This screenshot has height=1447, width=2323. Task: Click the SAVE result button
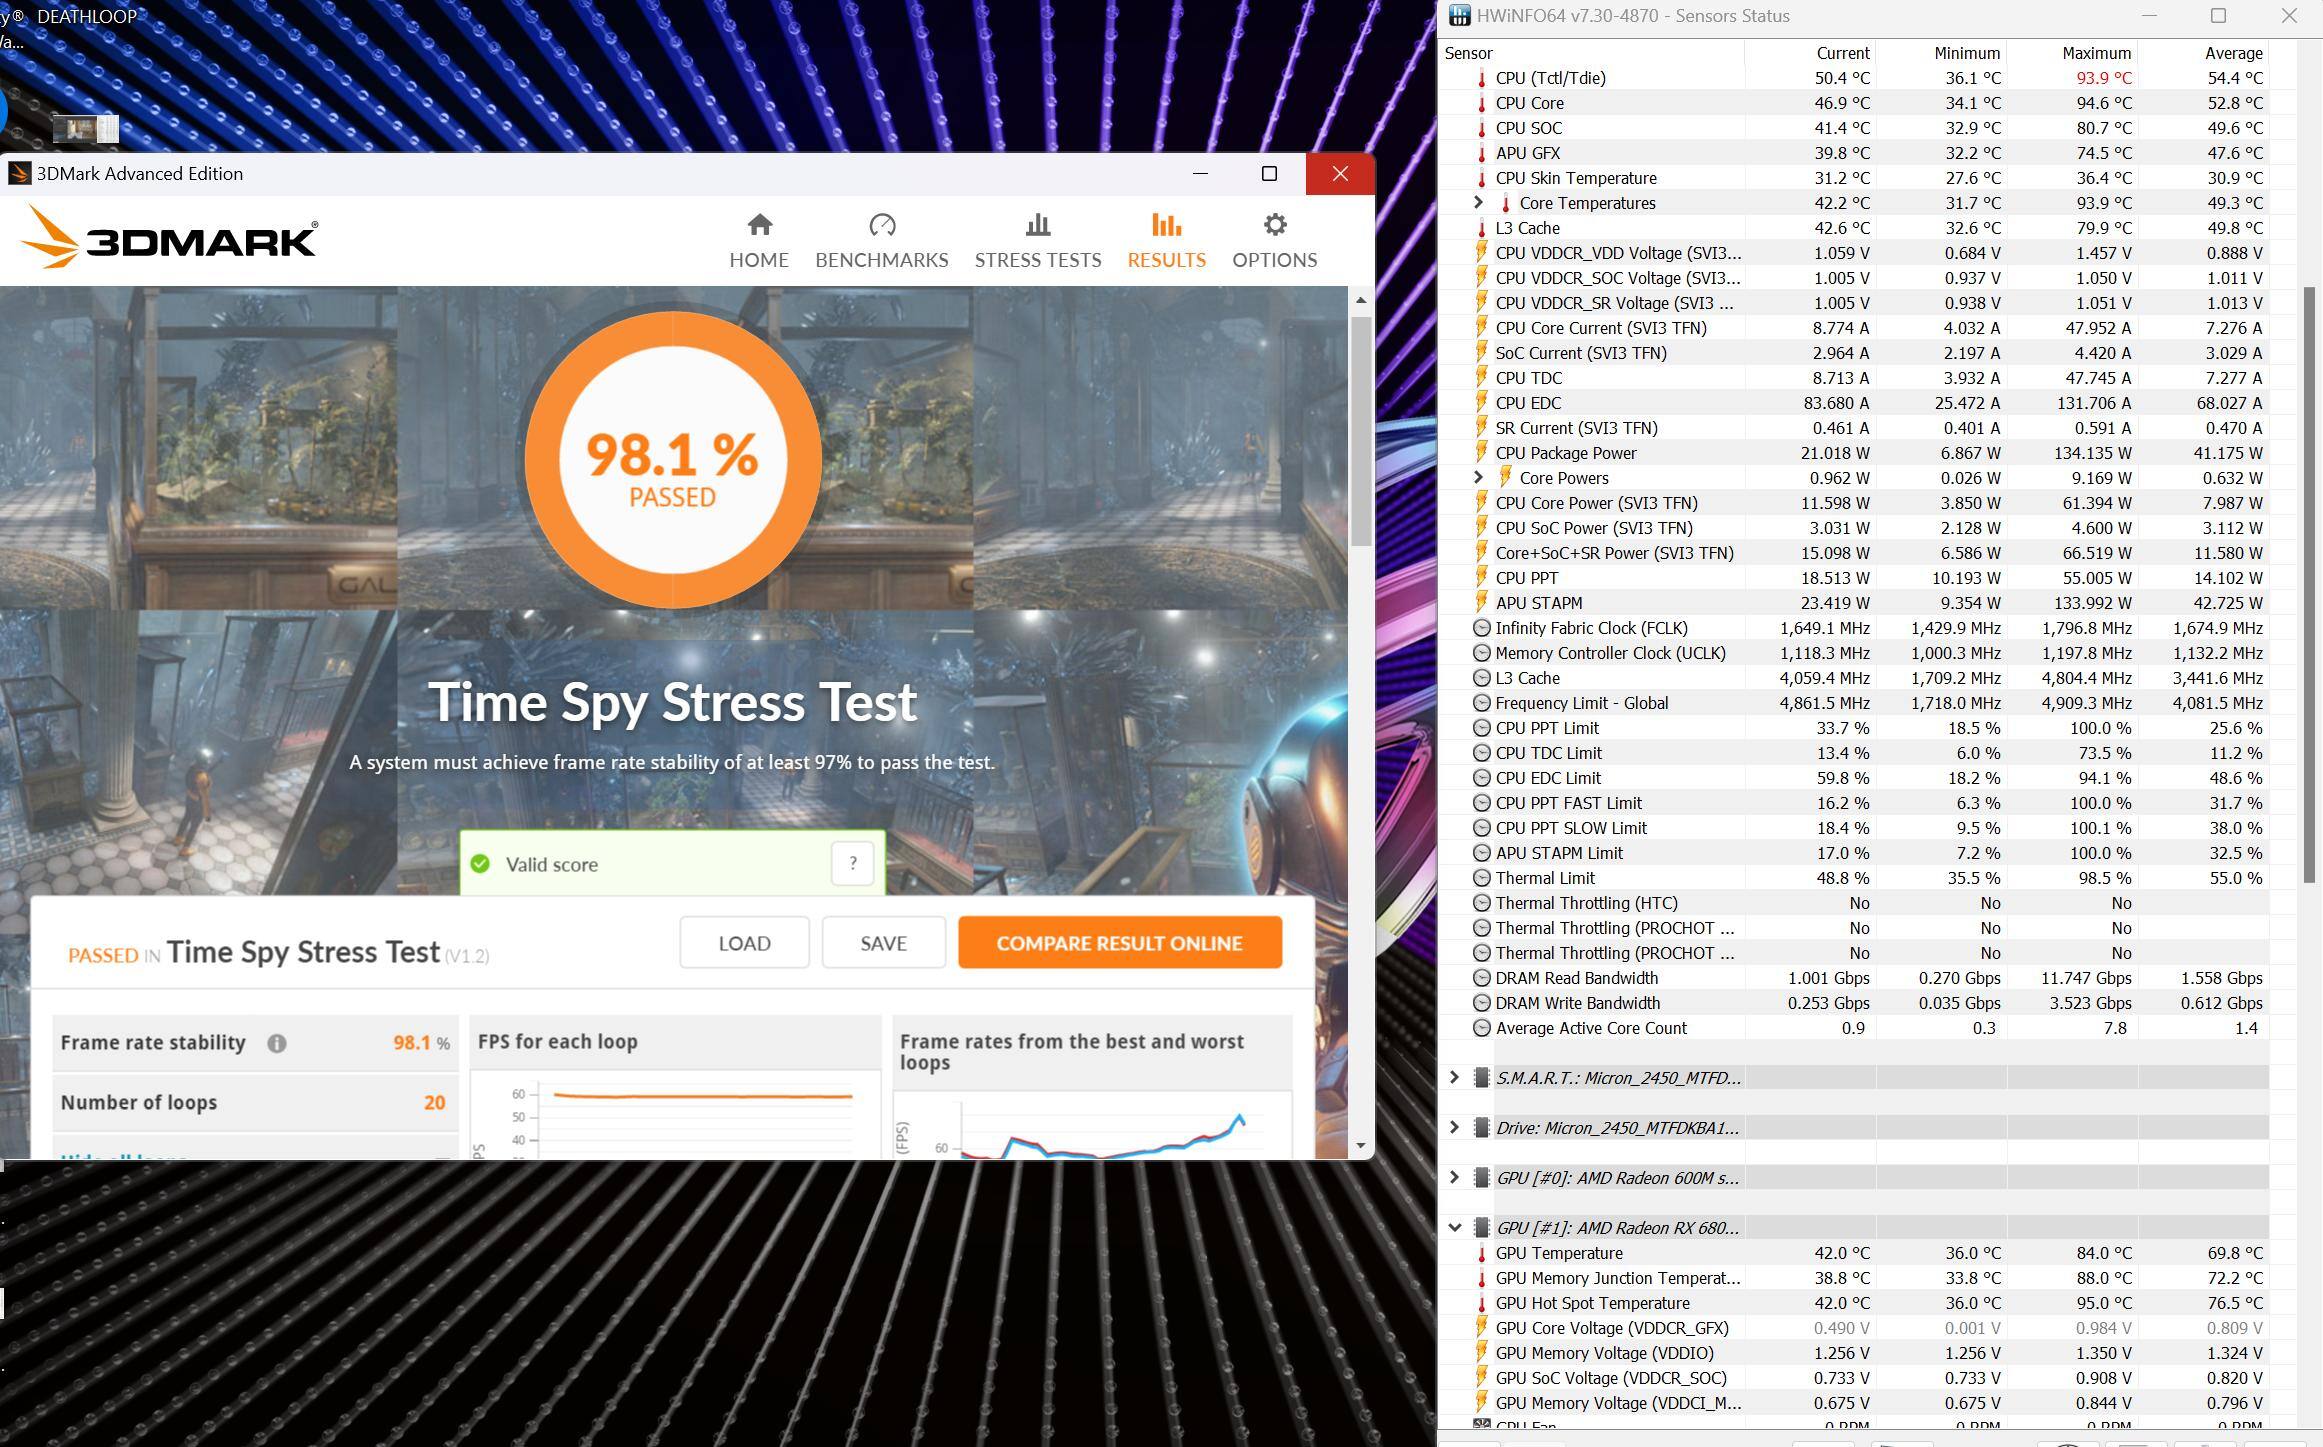883,942
